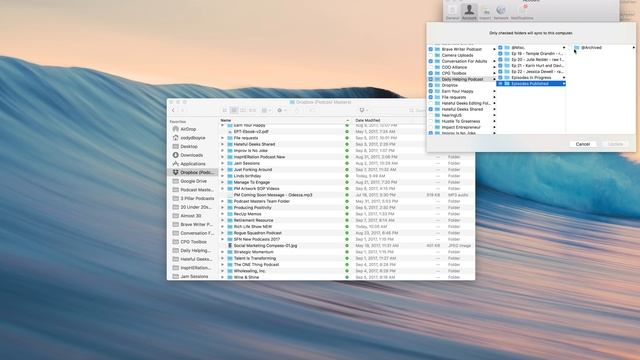Image resolution: width=640 pixels, height=360 pixels.
Task: Open Notifications preferences tab
Action: coord(522,12)
